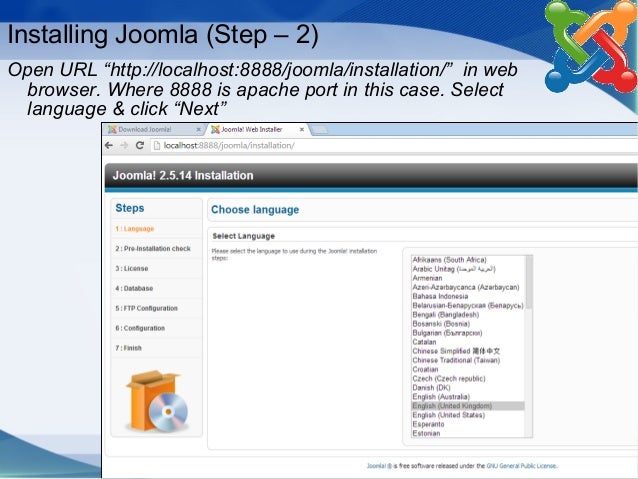Screen dimensions: 638x479
Task: Select step 2 : Pre-Installation check
Action: 153,249
